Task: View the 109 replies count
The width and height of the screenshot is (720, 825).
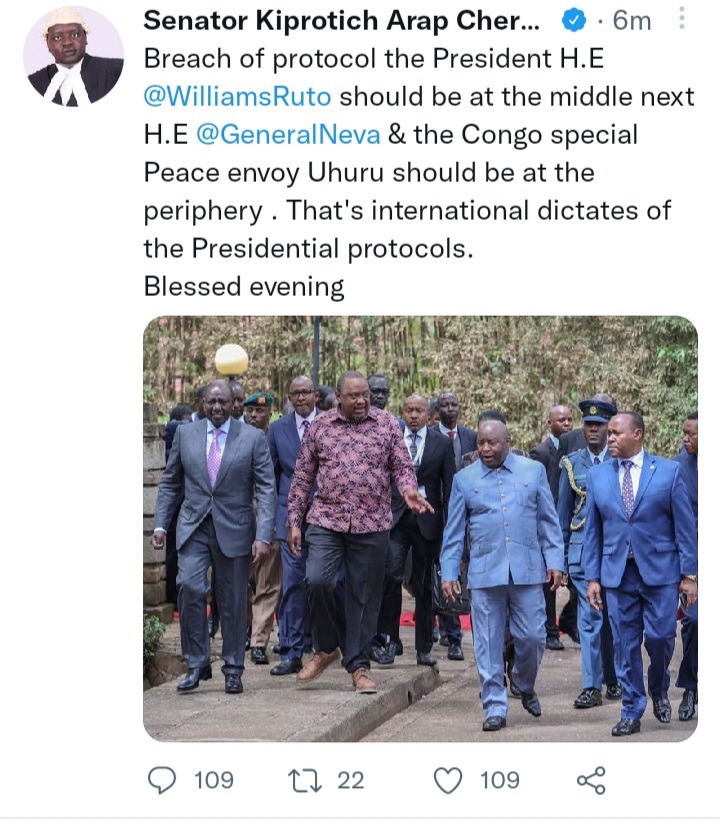Action: [x=214, y=780]
